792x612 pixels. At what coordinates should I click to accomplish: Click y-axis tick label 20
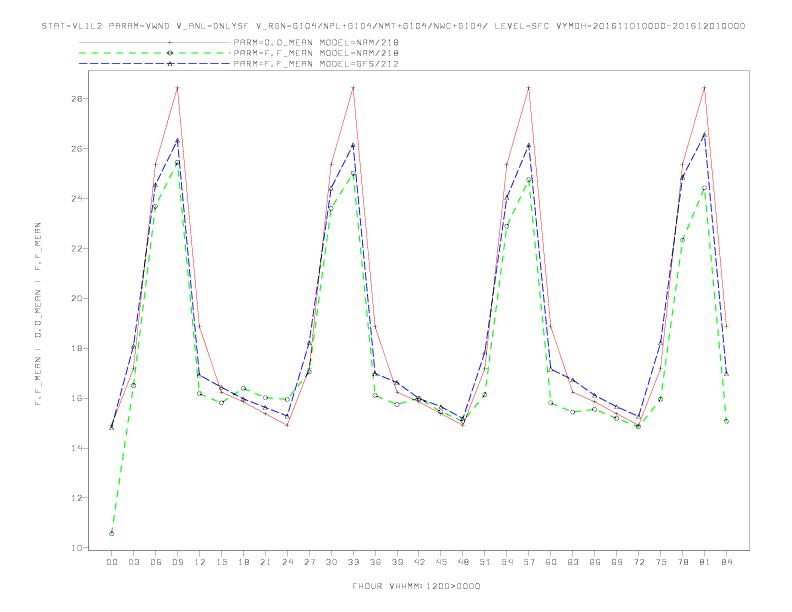pyautogui.click(x=77, y=298)
